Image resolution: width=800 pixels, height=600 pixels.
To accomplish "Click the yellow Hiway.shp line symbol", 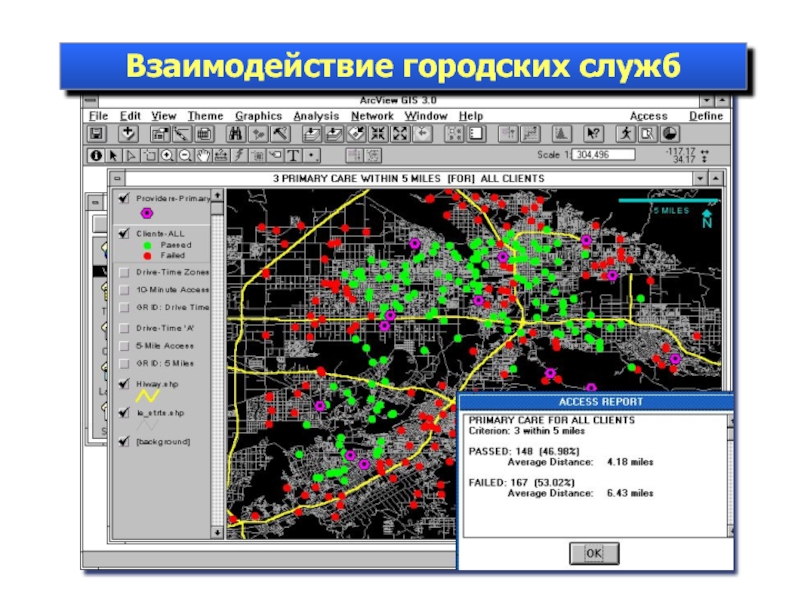I will click(x=147, y=397).
